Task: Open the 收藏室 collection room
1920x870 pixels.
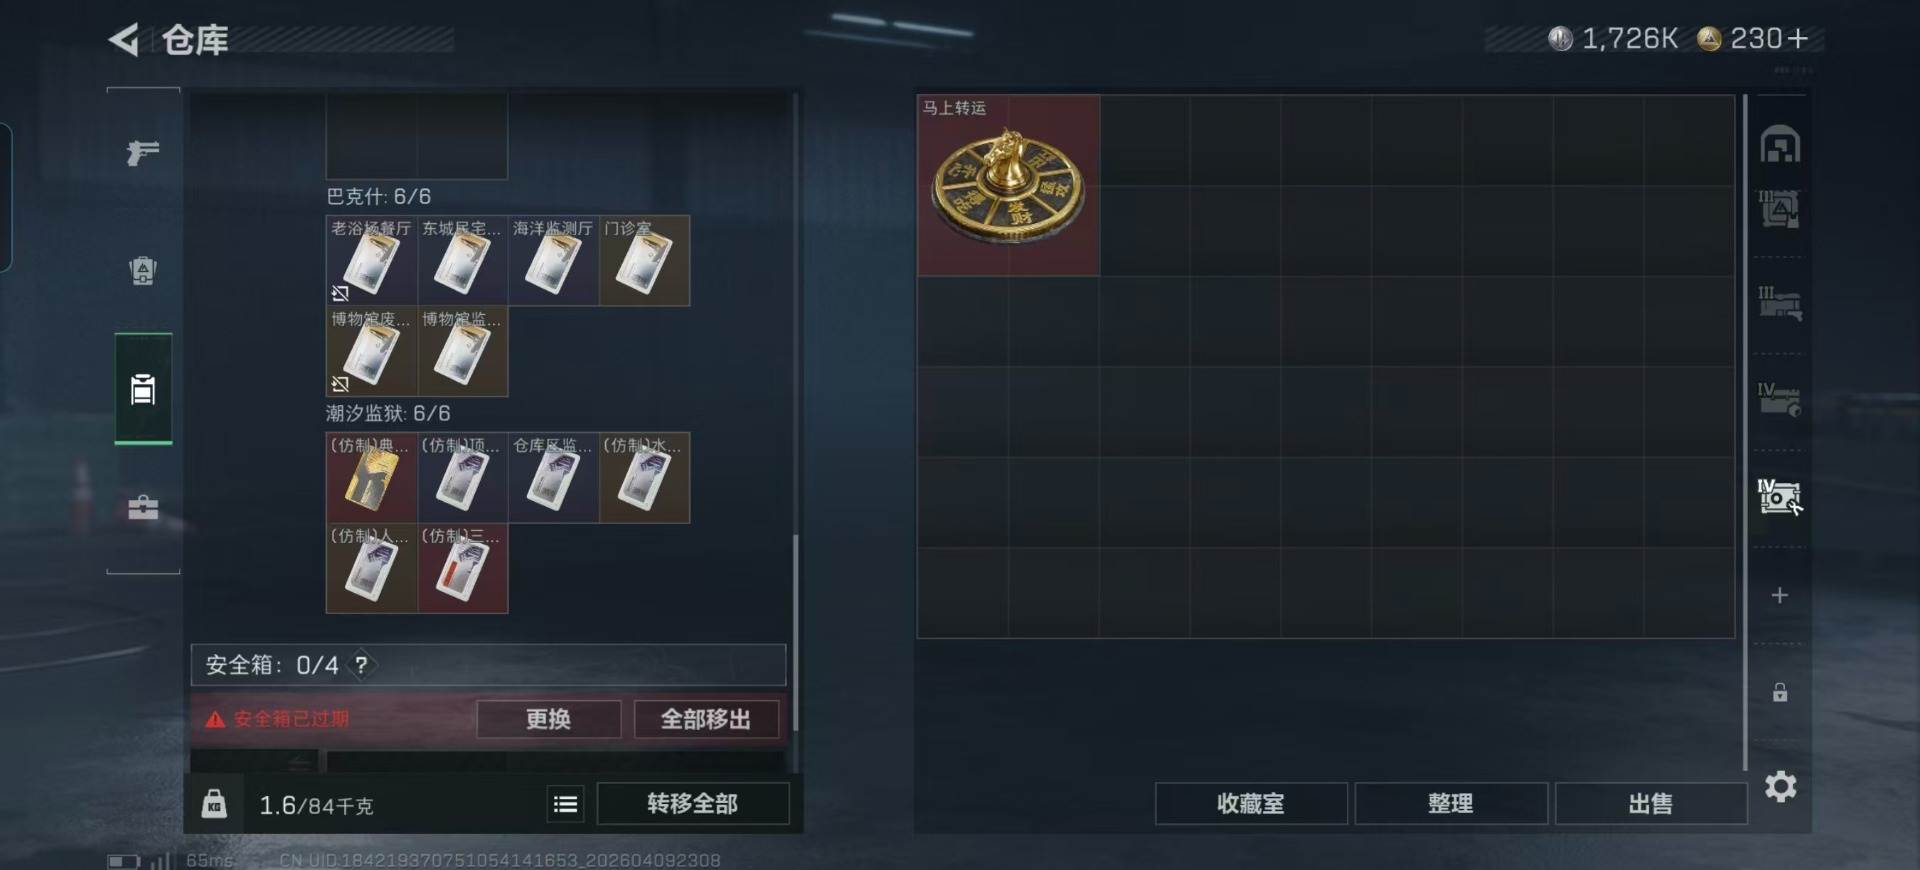Action: click(1251, 804)
